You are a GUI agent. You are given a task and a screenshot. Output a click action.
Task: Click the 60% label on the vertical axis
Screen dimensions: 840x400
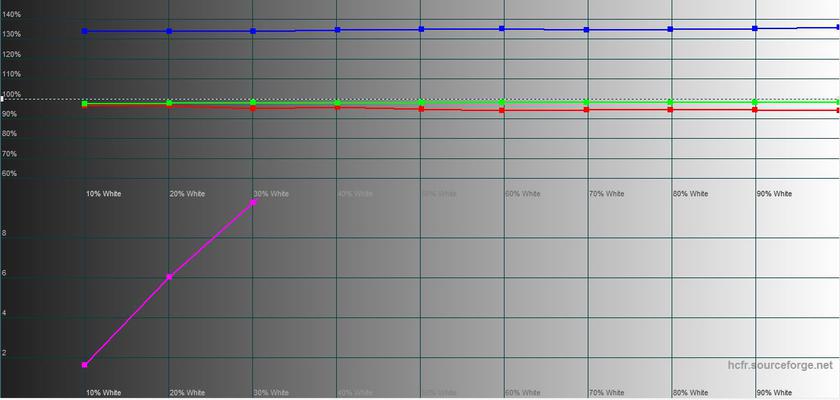coord(9,174)
